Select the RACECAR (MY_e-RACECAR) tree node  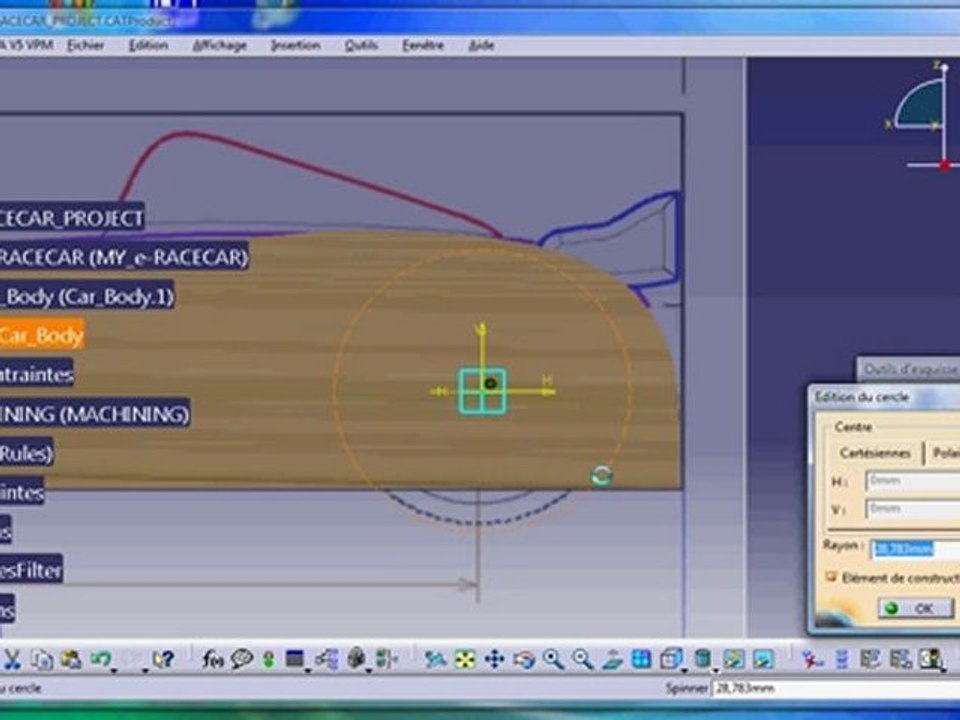124,257
